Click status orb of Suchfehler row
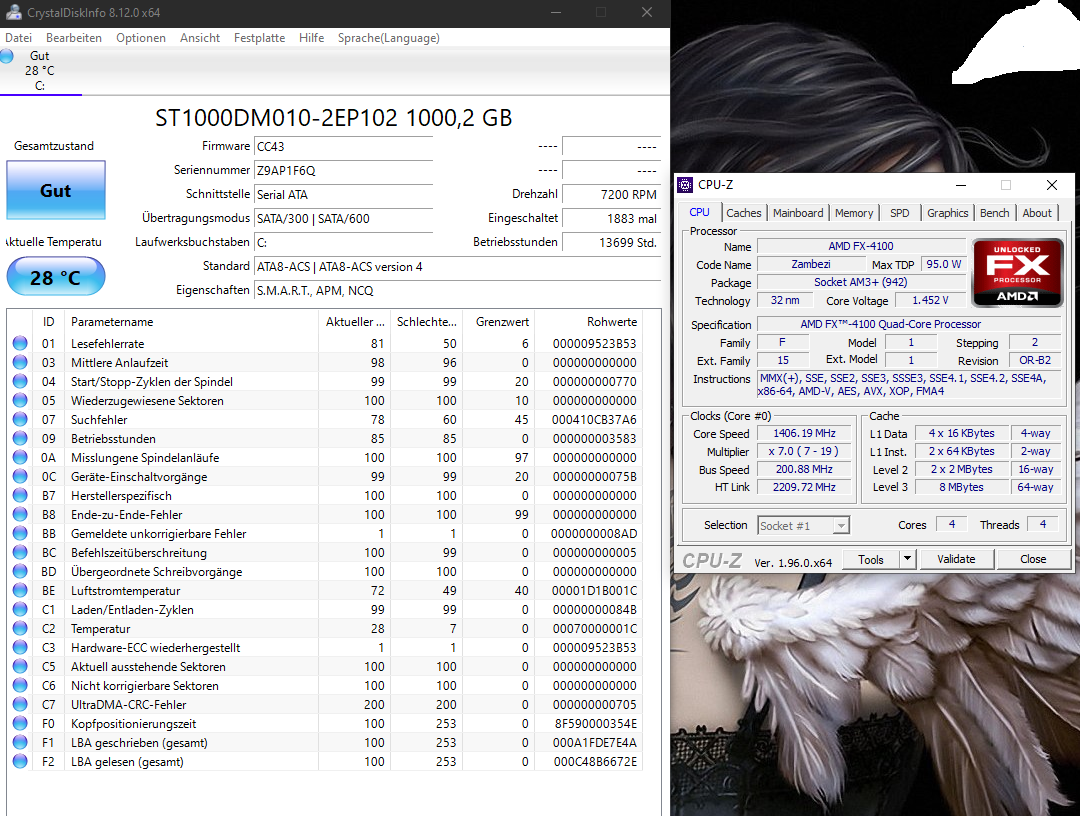Image resolution: width=1080 pixels, height=816 pixels. pyautogui.click(x=20, y=419)
